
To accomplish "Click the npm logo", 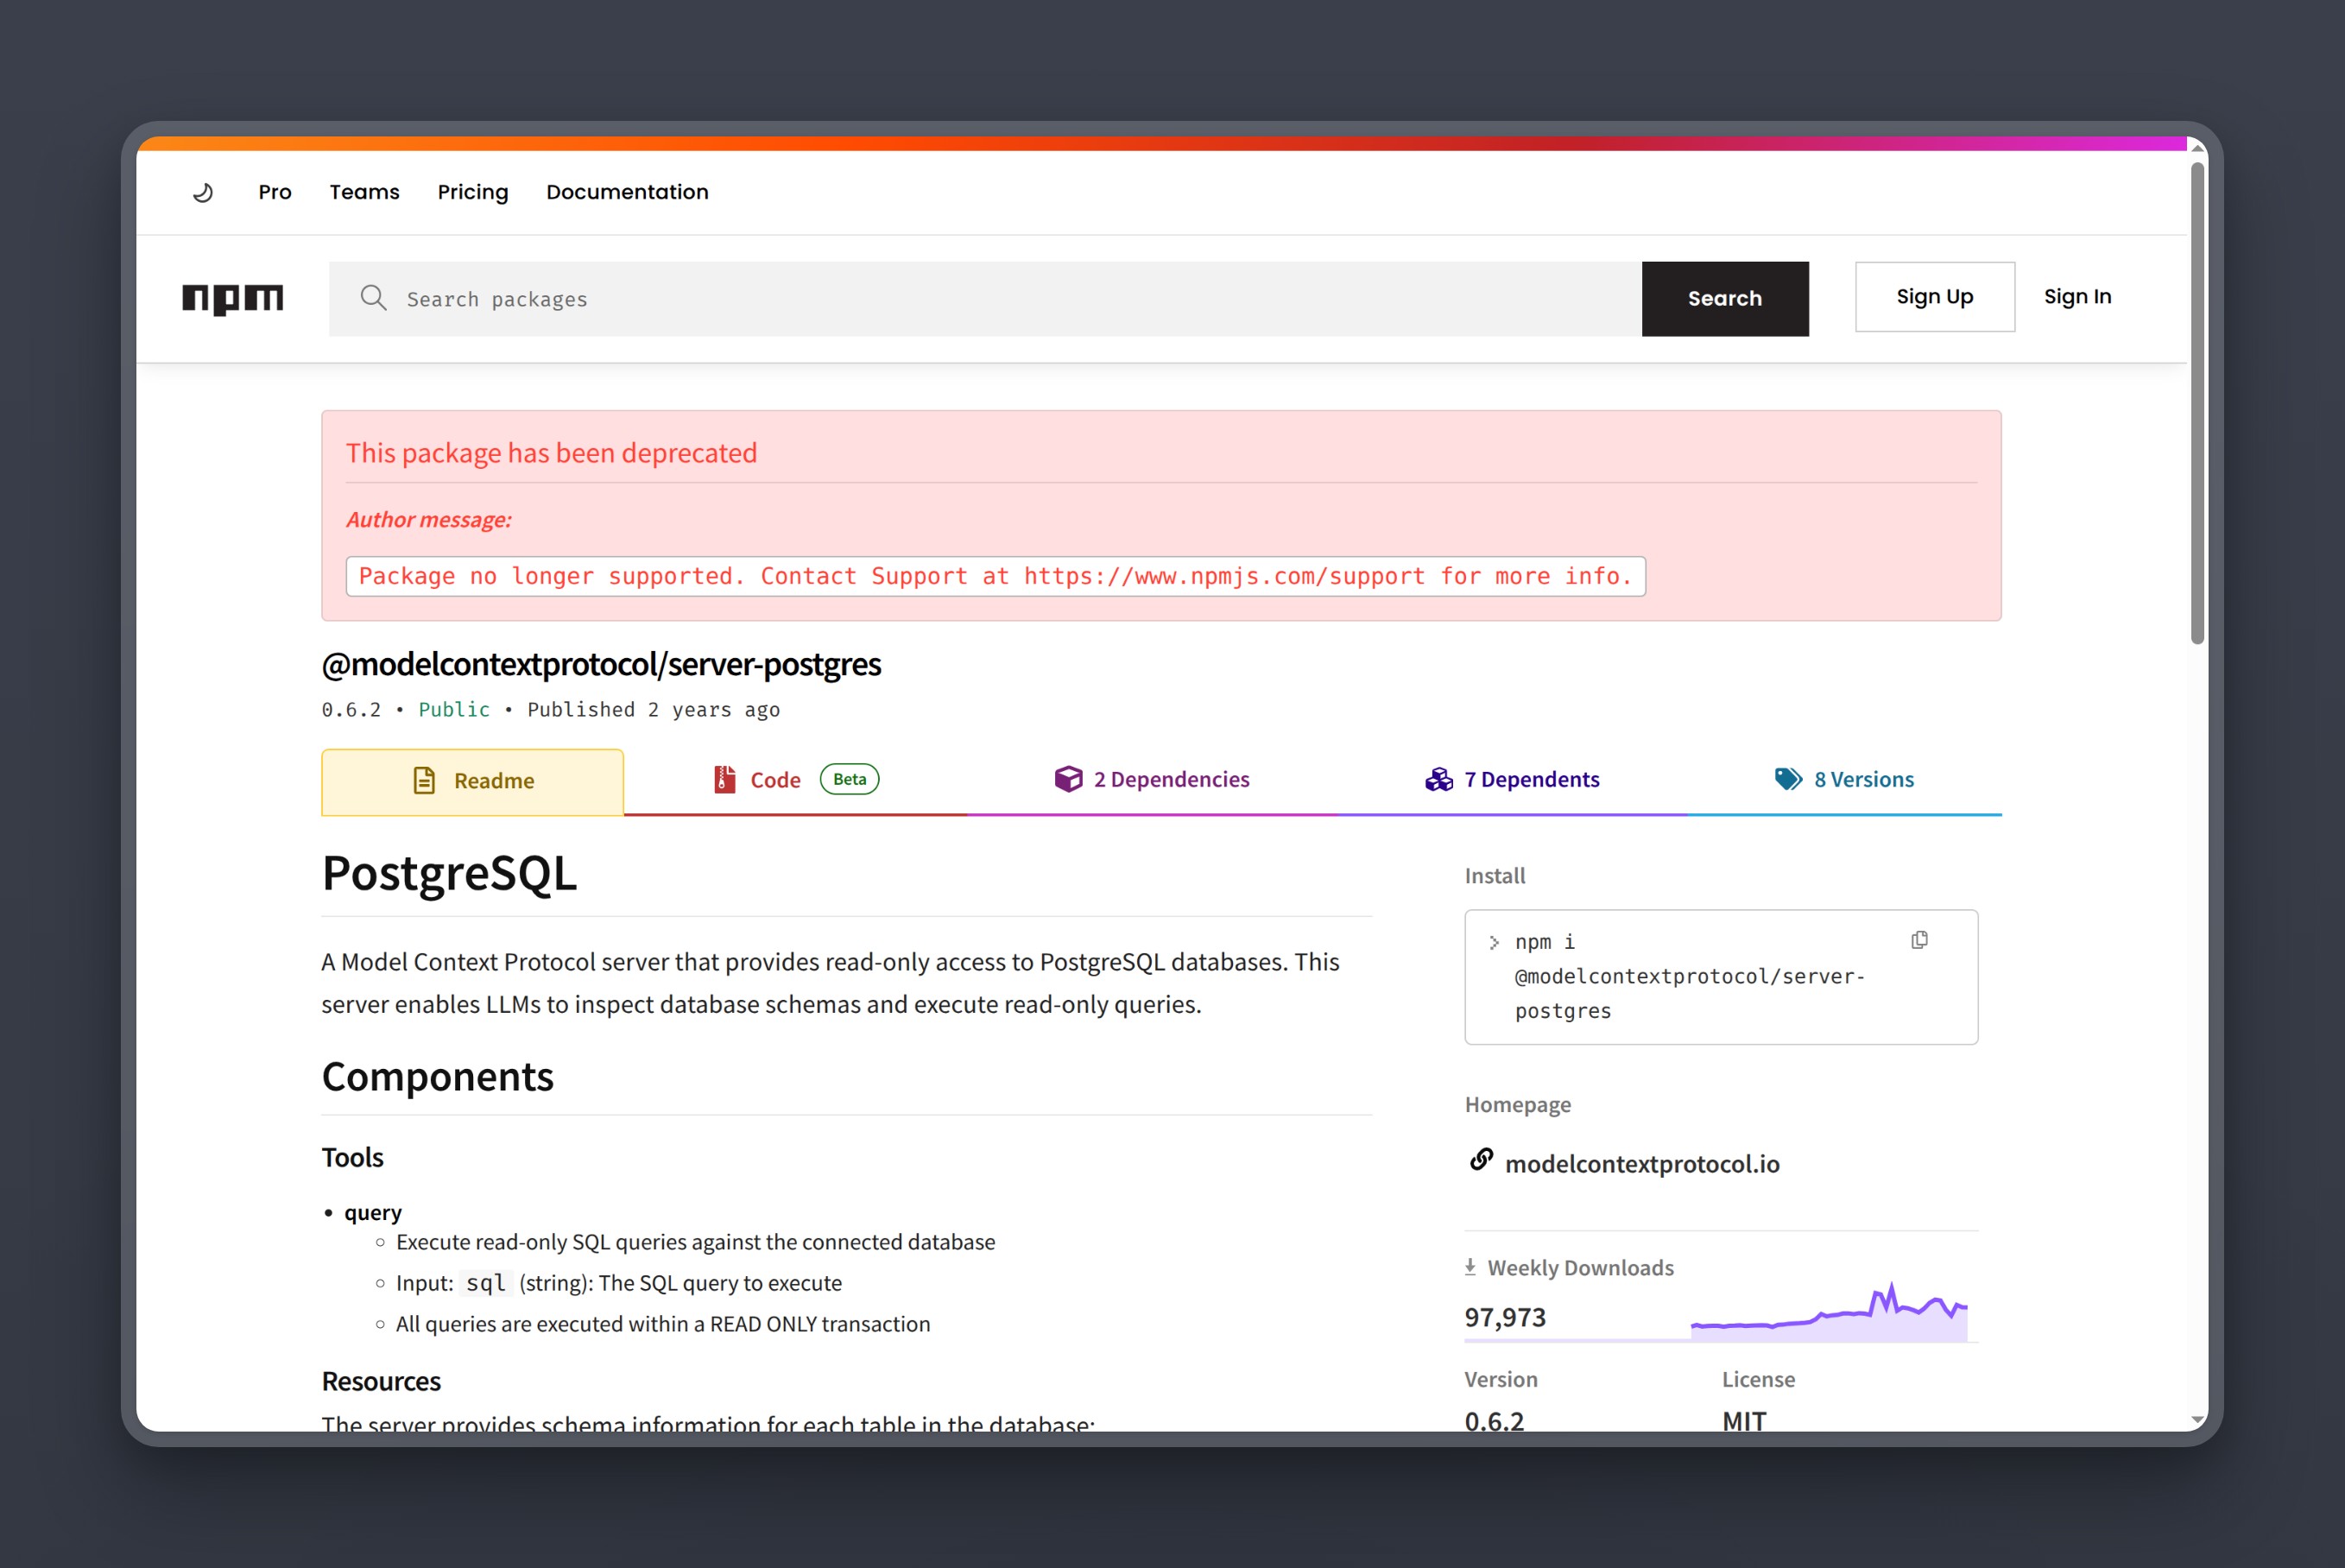I will tap(233, 299).
